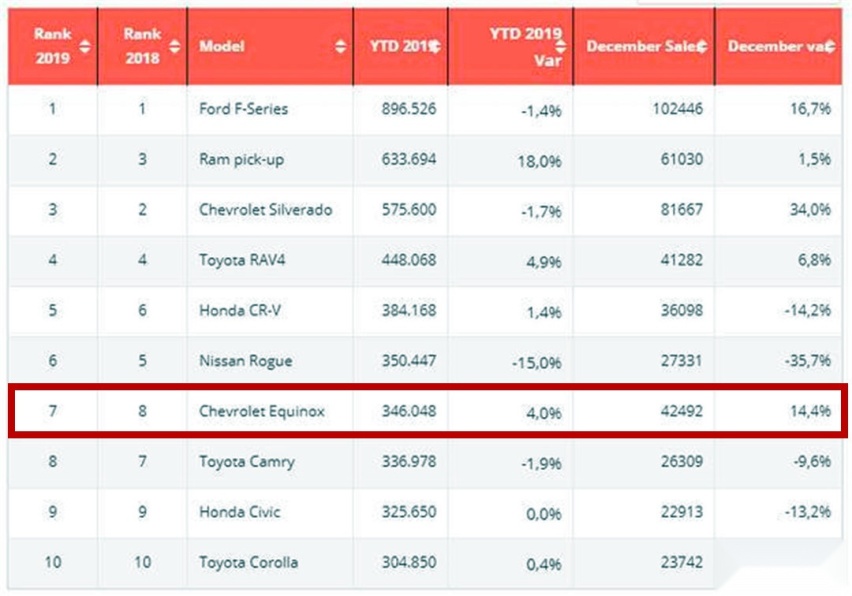852x596 pixels.
Task: Click December sales value 41282
Action: (681, 260)
